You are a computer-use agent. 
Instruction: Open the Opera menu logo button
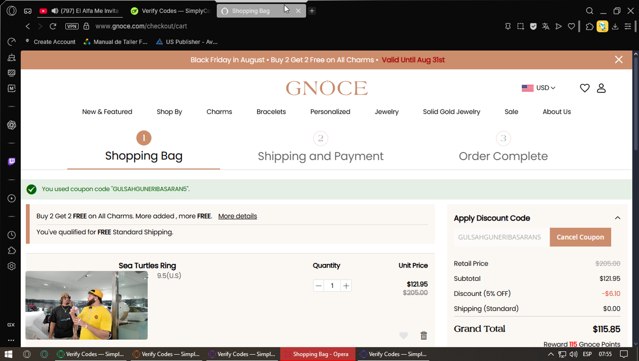pos(11,11)
